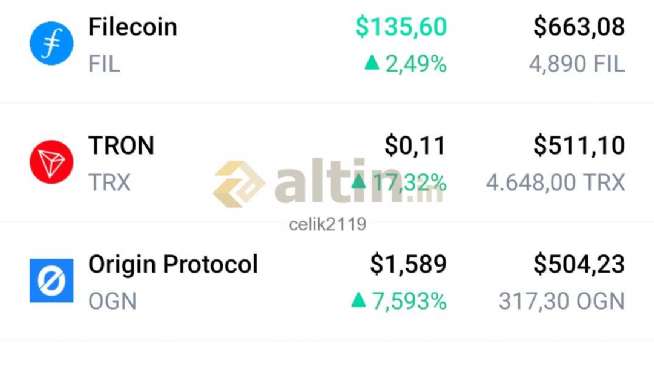Open the TRON asset name

pos(121,145)
